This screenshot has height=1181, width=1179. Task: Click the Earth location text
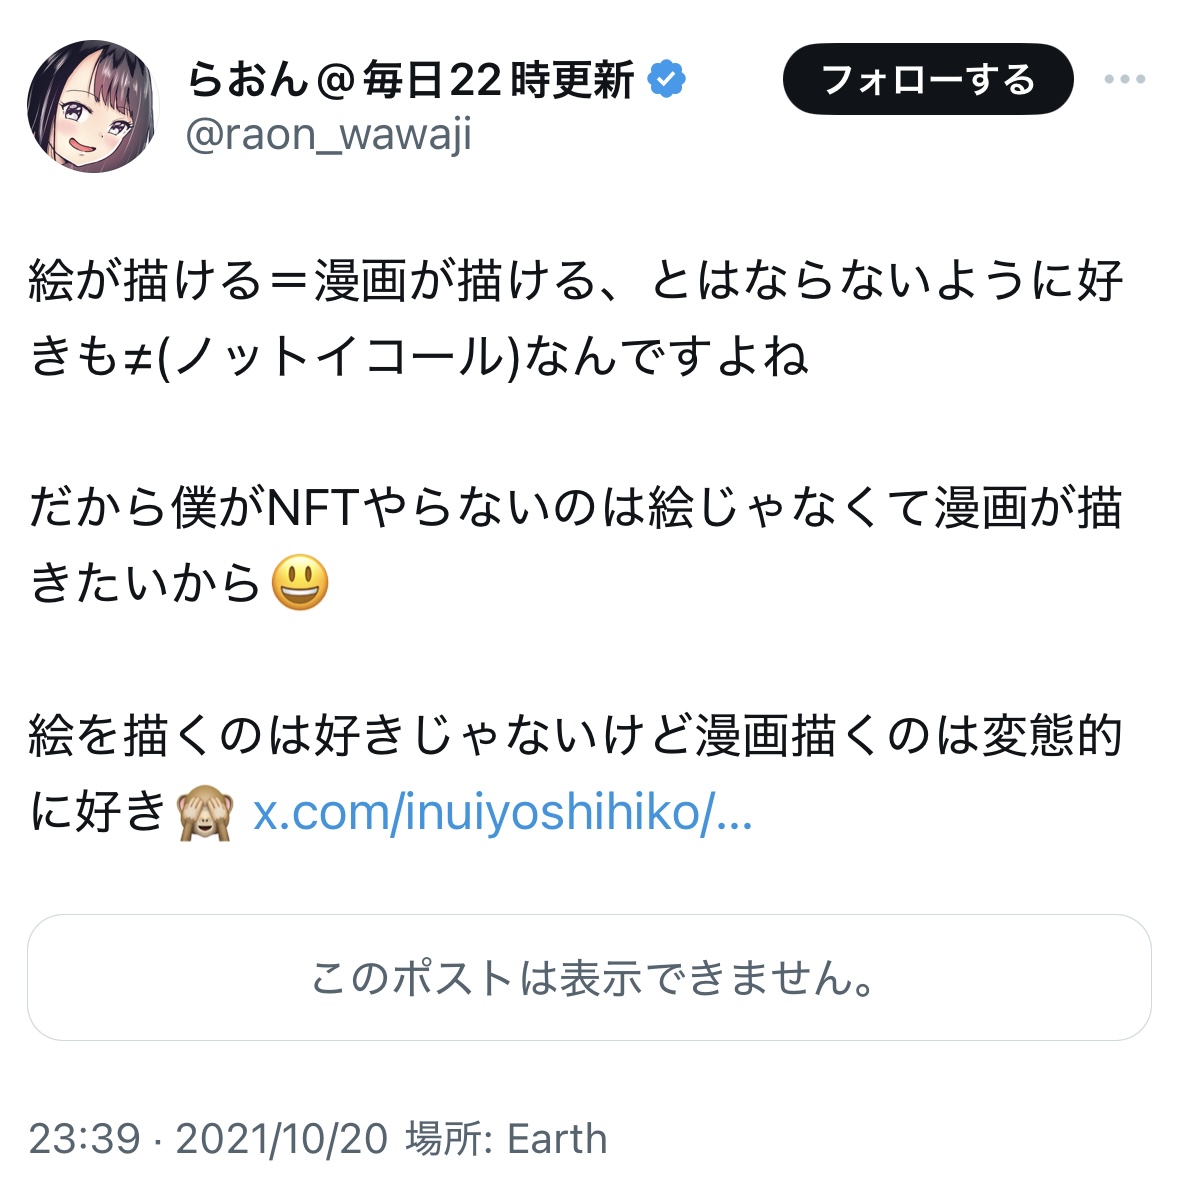[557, 1139]
